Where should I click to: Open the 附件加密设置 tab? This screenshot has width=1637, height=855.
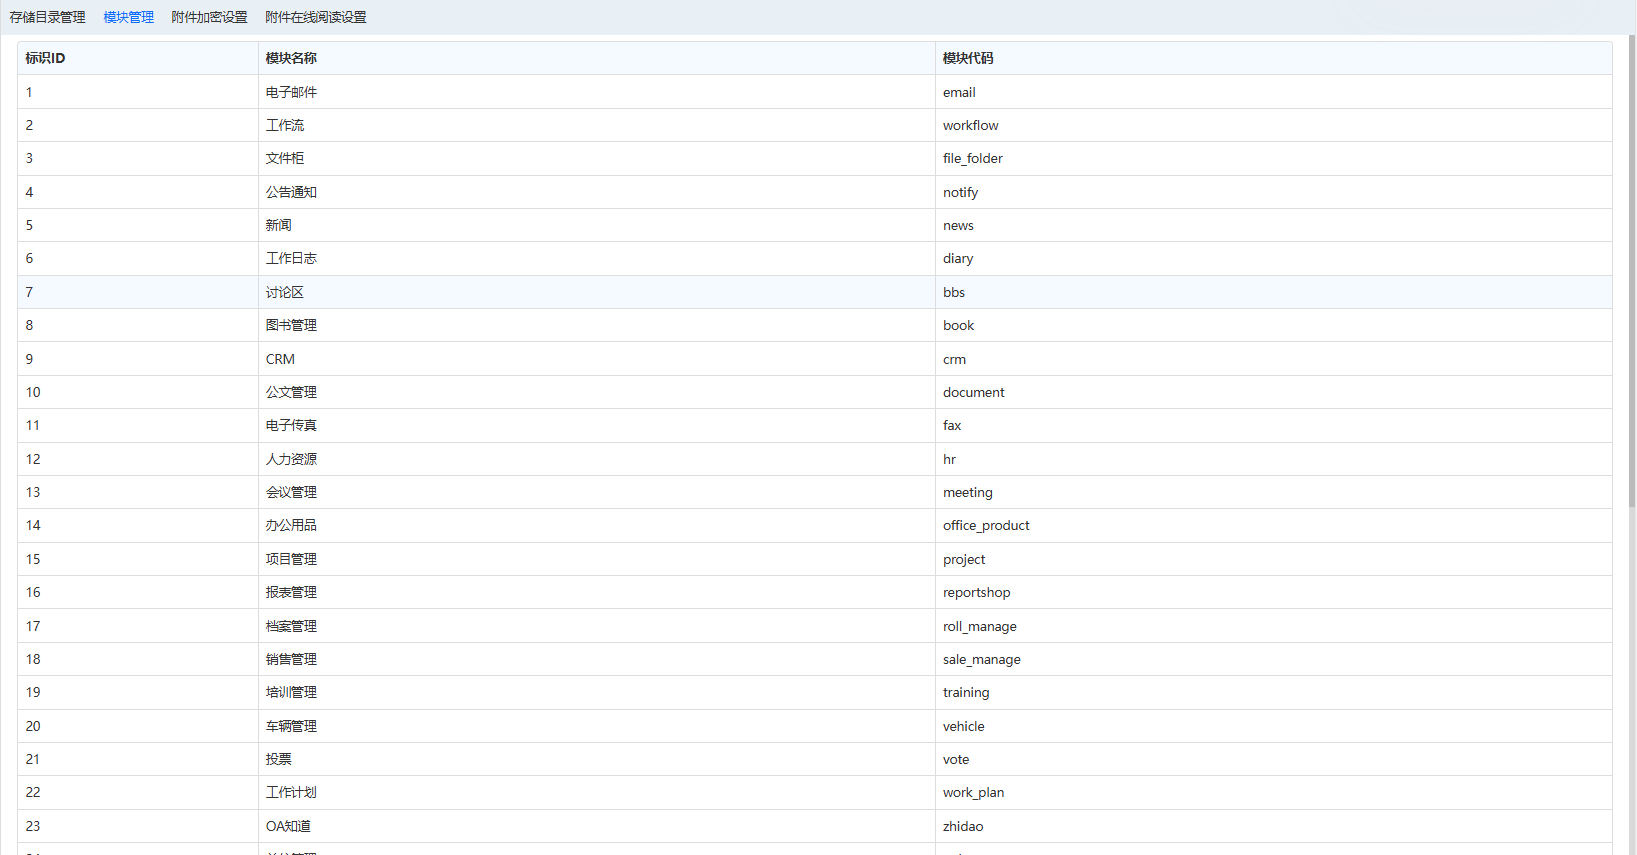coord(209,17)
